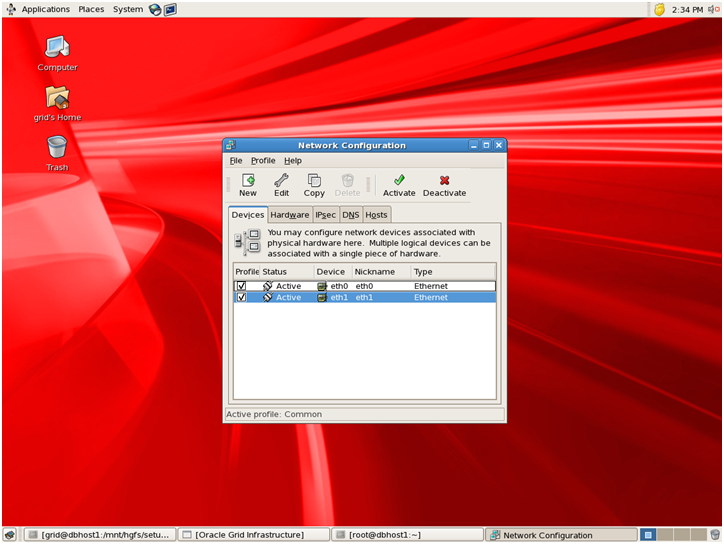Click the eth1 network card device icon
This screenshot has height=544, width=724.
click(322, 297)
